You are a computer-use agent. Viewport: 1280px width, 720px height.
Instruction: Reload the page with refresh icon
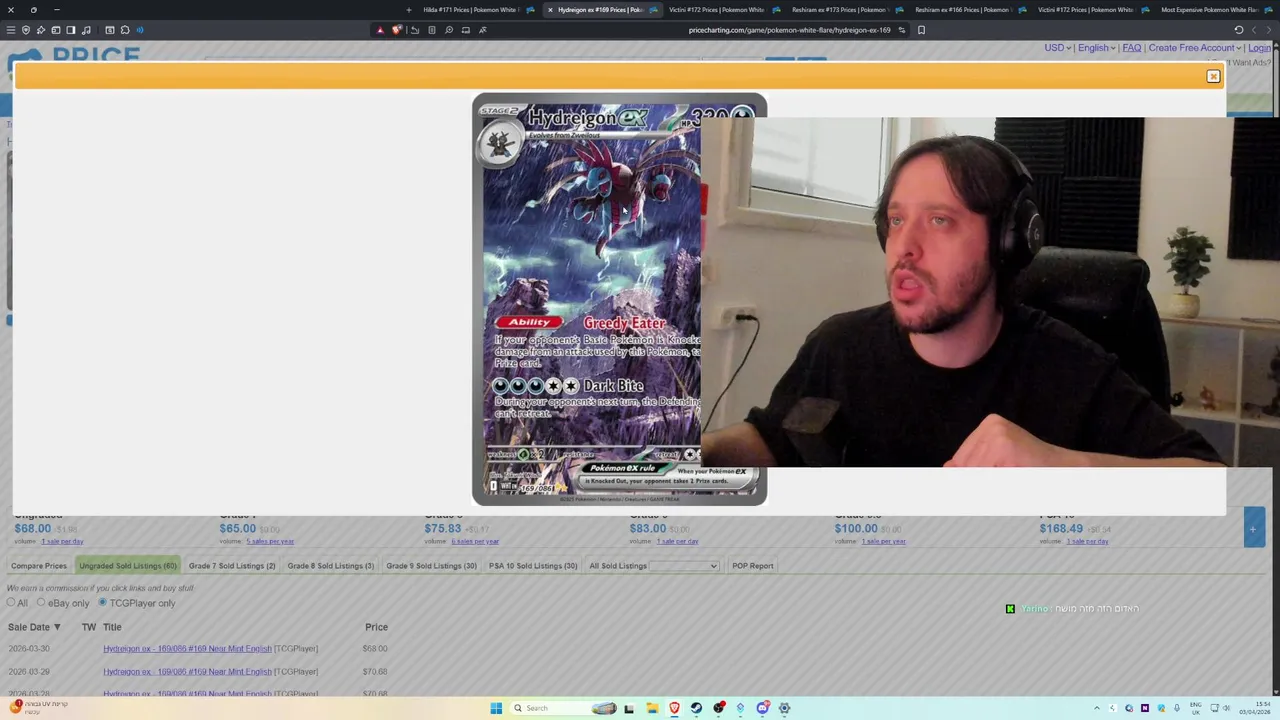pos(1239,30)
